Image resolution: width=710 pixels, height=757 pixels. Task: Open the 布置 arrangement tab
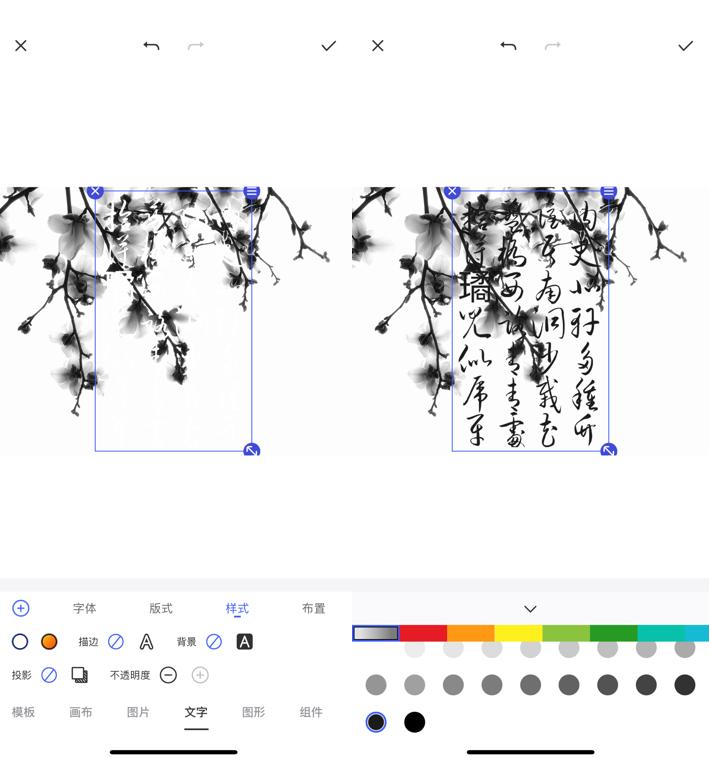(x=314, y=608)
